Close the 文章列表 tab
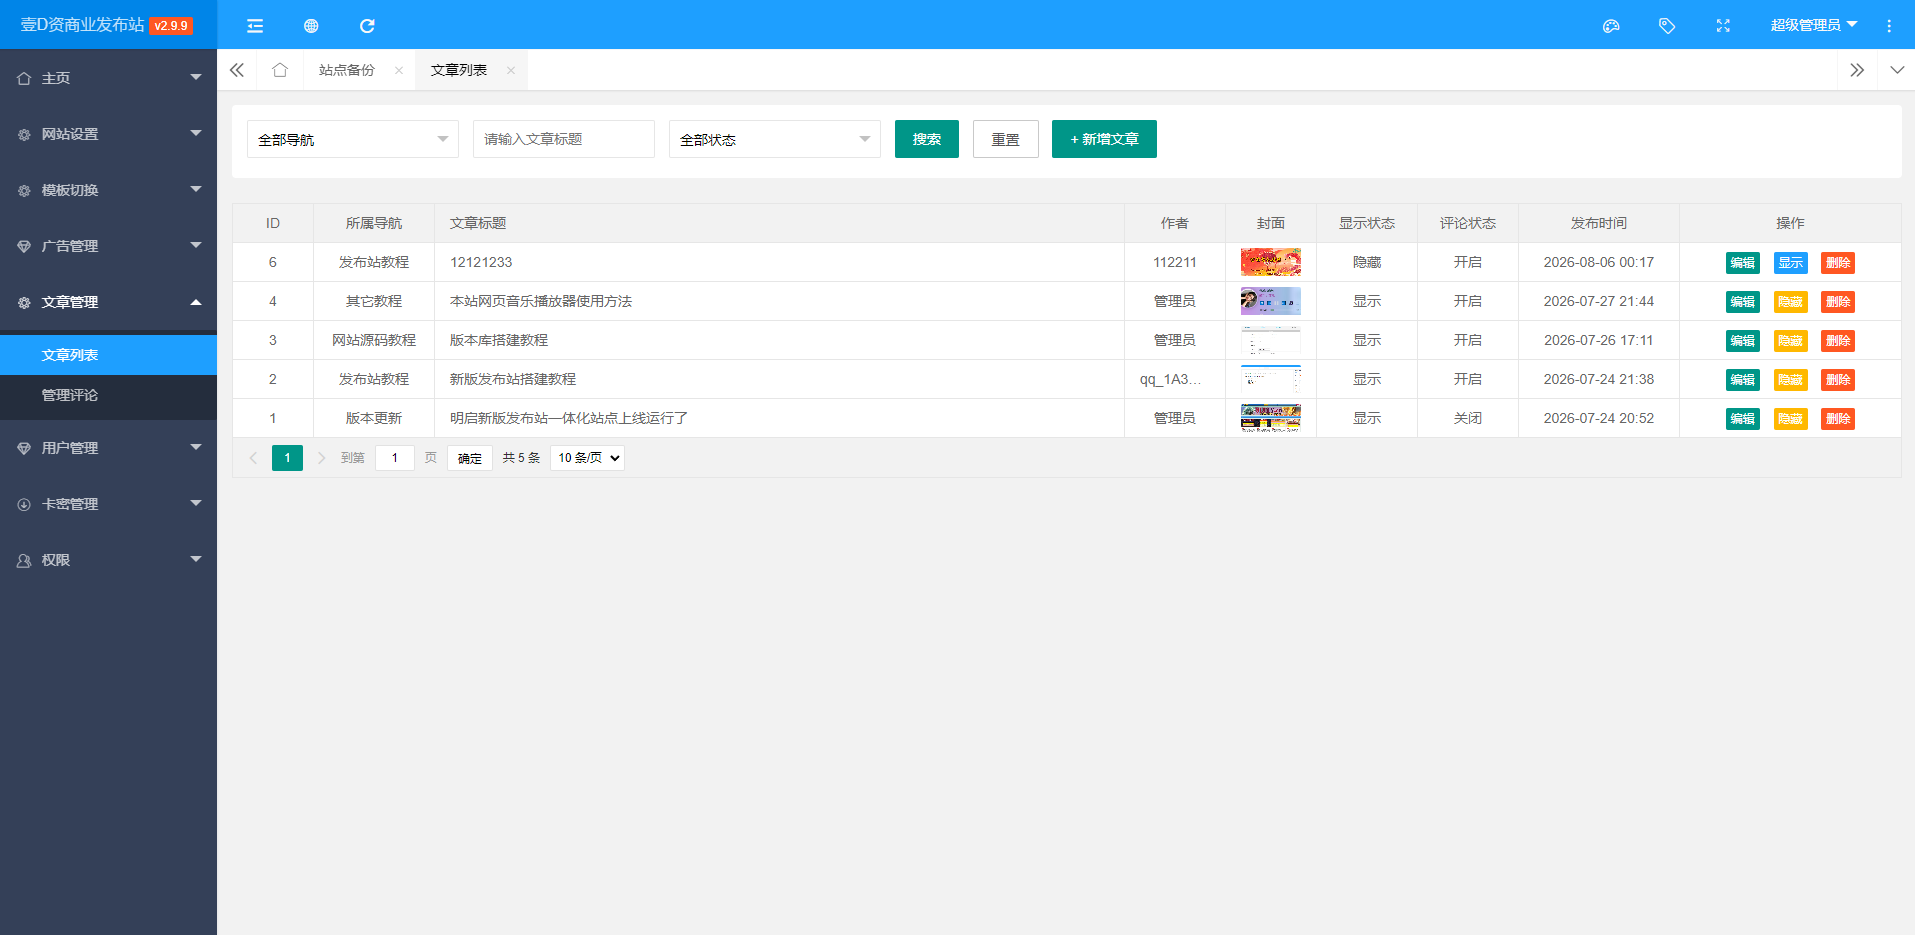Screen dimensions: 1915x936 (511, 70)
